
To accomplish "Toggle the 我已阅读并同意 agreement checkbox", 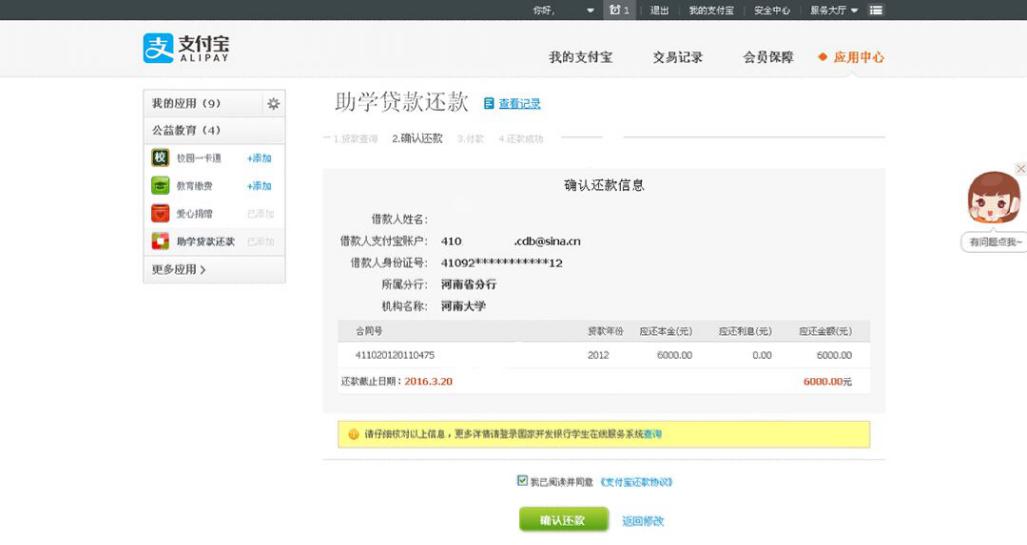I will tap(522, 481).
